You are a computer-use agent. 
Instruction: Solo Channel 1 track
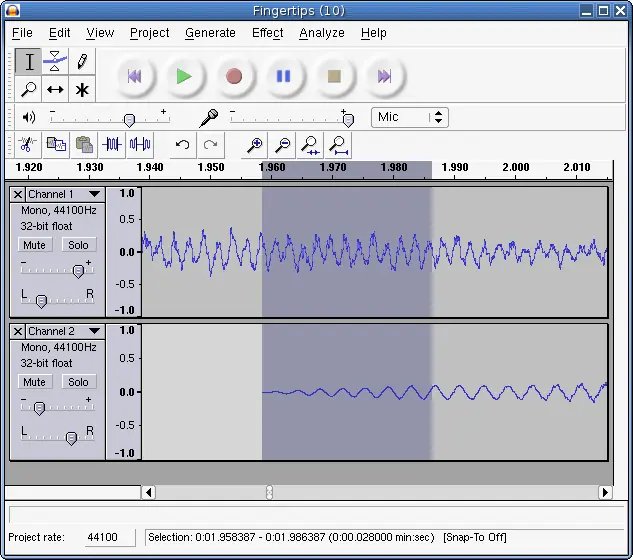pyautogui.click(x=78, y=245)
